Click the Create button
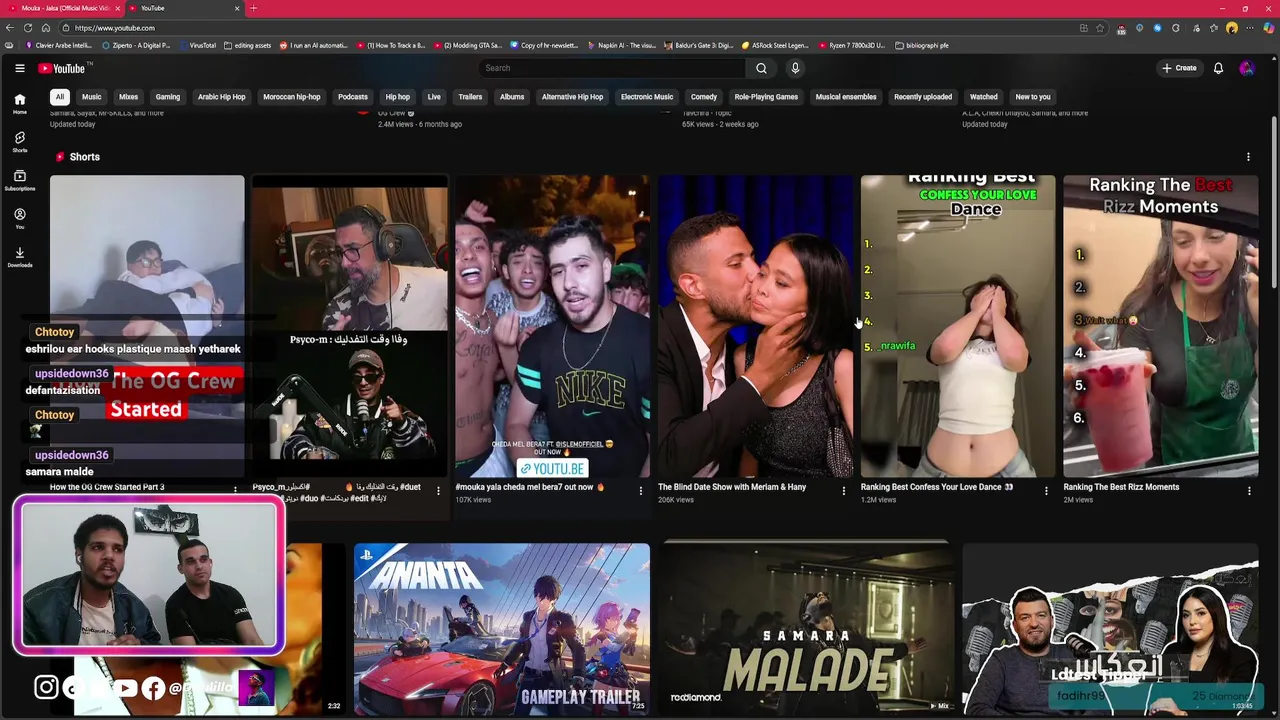The height and width of the screenshot is (720, 1280). [1179, 68]
